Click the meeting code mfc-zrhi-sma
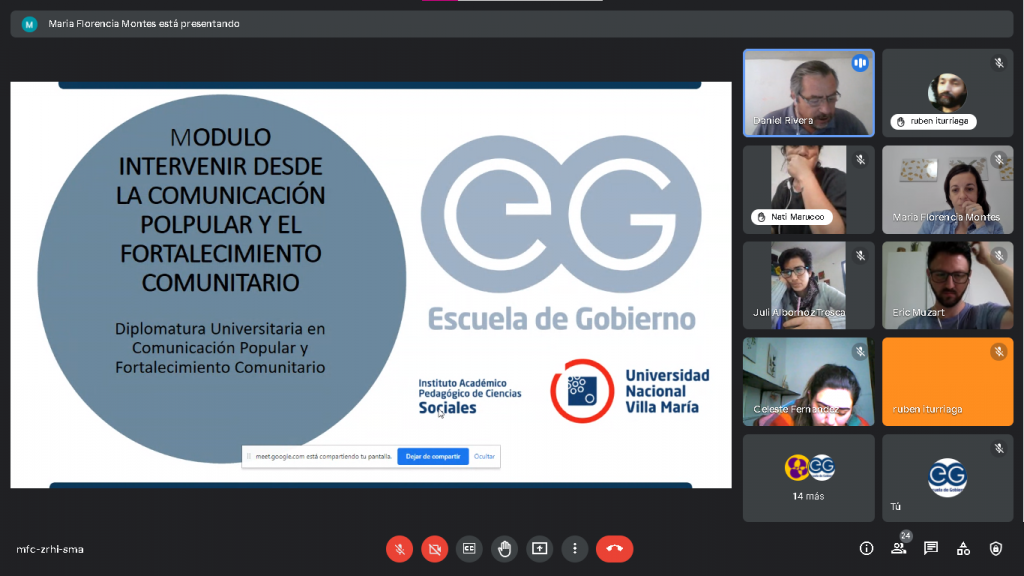This screenshot has height=576, width=1024. pyautogui.click(x=50, y=549)
